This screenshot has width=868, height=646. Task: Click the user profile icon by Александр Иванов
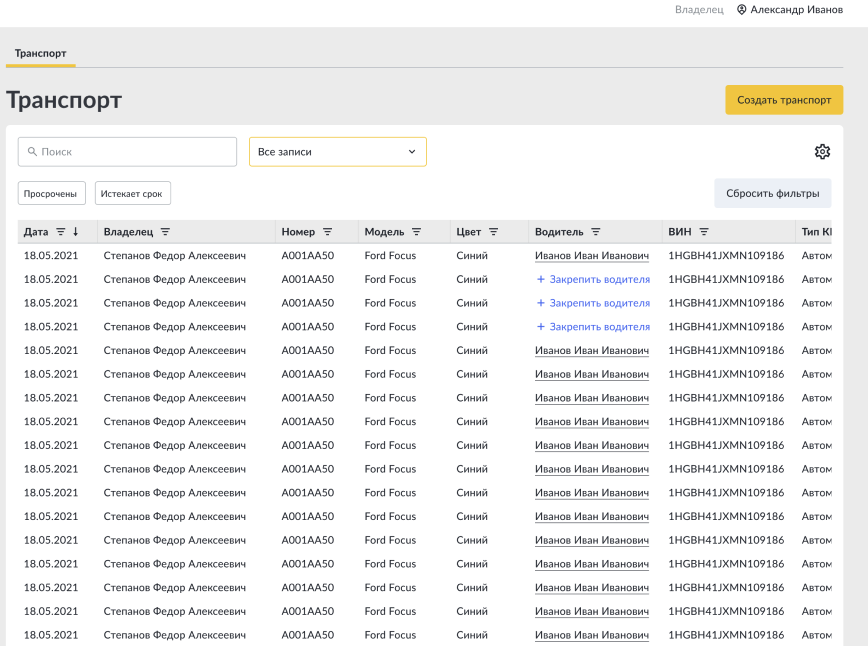coord(742,9)
